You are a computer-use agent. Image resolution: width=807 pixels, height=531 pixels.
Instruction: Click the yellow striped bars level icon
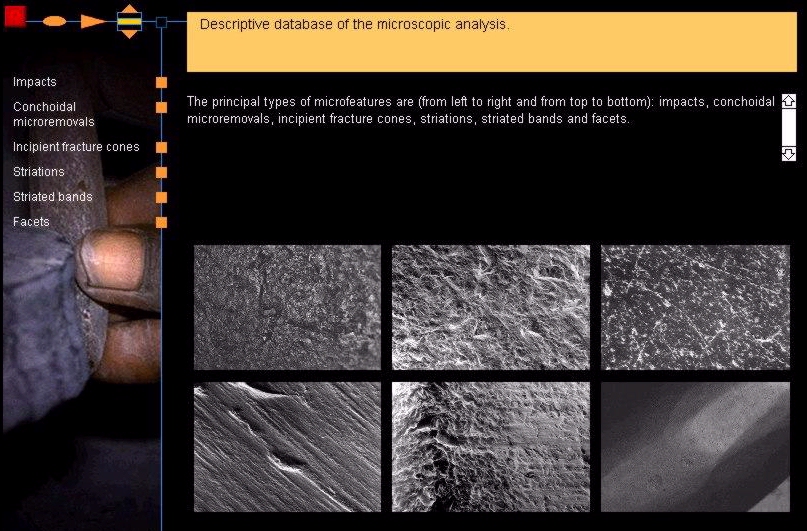point(130,21)
